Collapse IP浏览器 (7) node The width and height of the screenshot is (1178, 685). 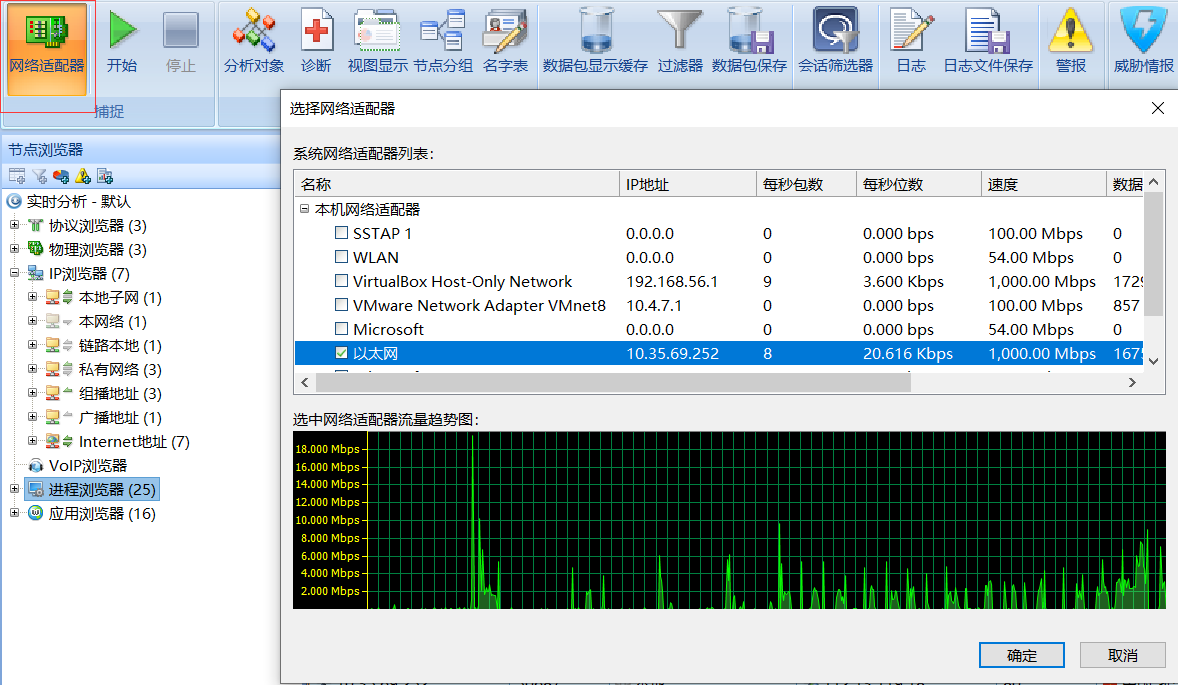(x=14, y=273)
